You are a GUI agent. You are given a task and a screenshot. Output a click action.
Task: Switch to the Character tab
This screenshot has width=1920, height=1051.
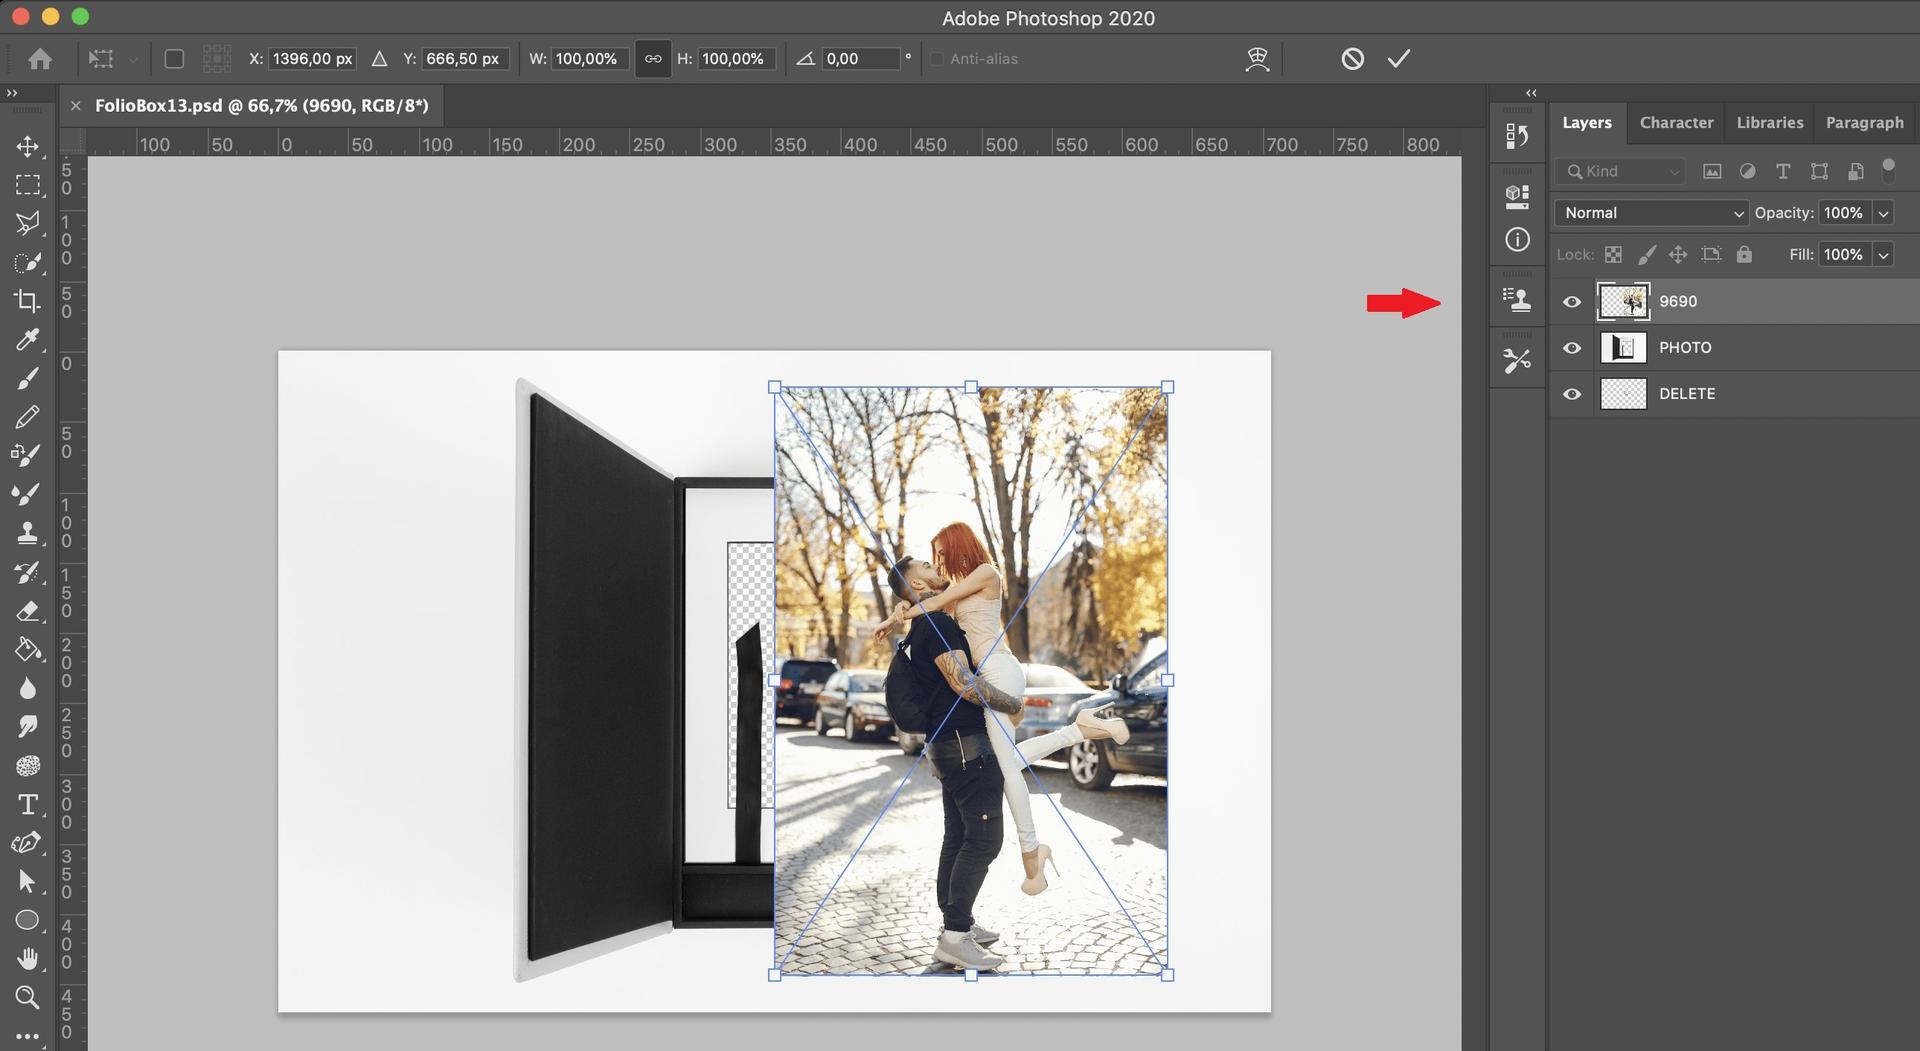(x=1676, y=122)
